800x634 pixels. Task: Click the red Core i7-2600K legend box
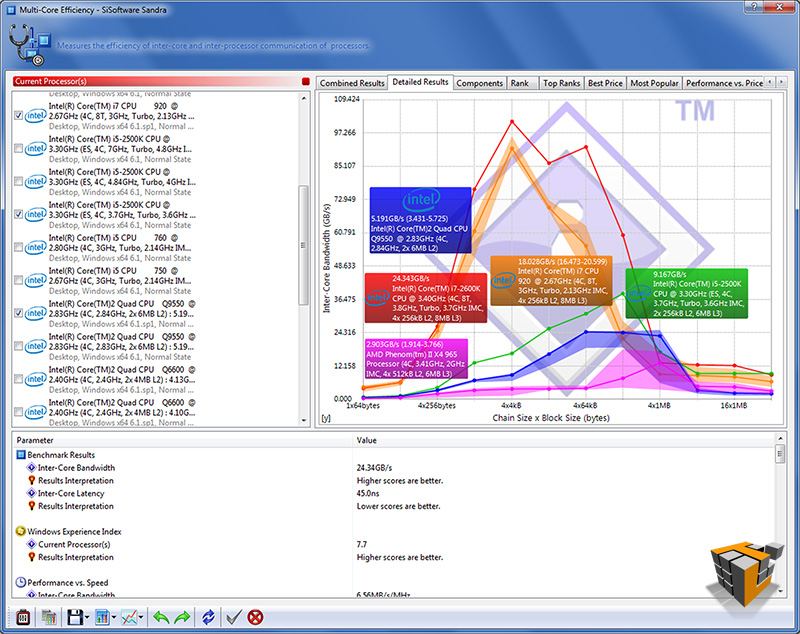tap(426, 298)
